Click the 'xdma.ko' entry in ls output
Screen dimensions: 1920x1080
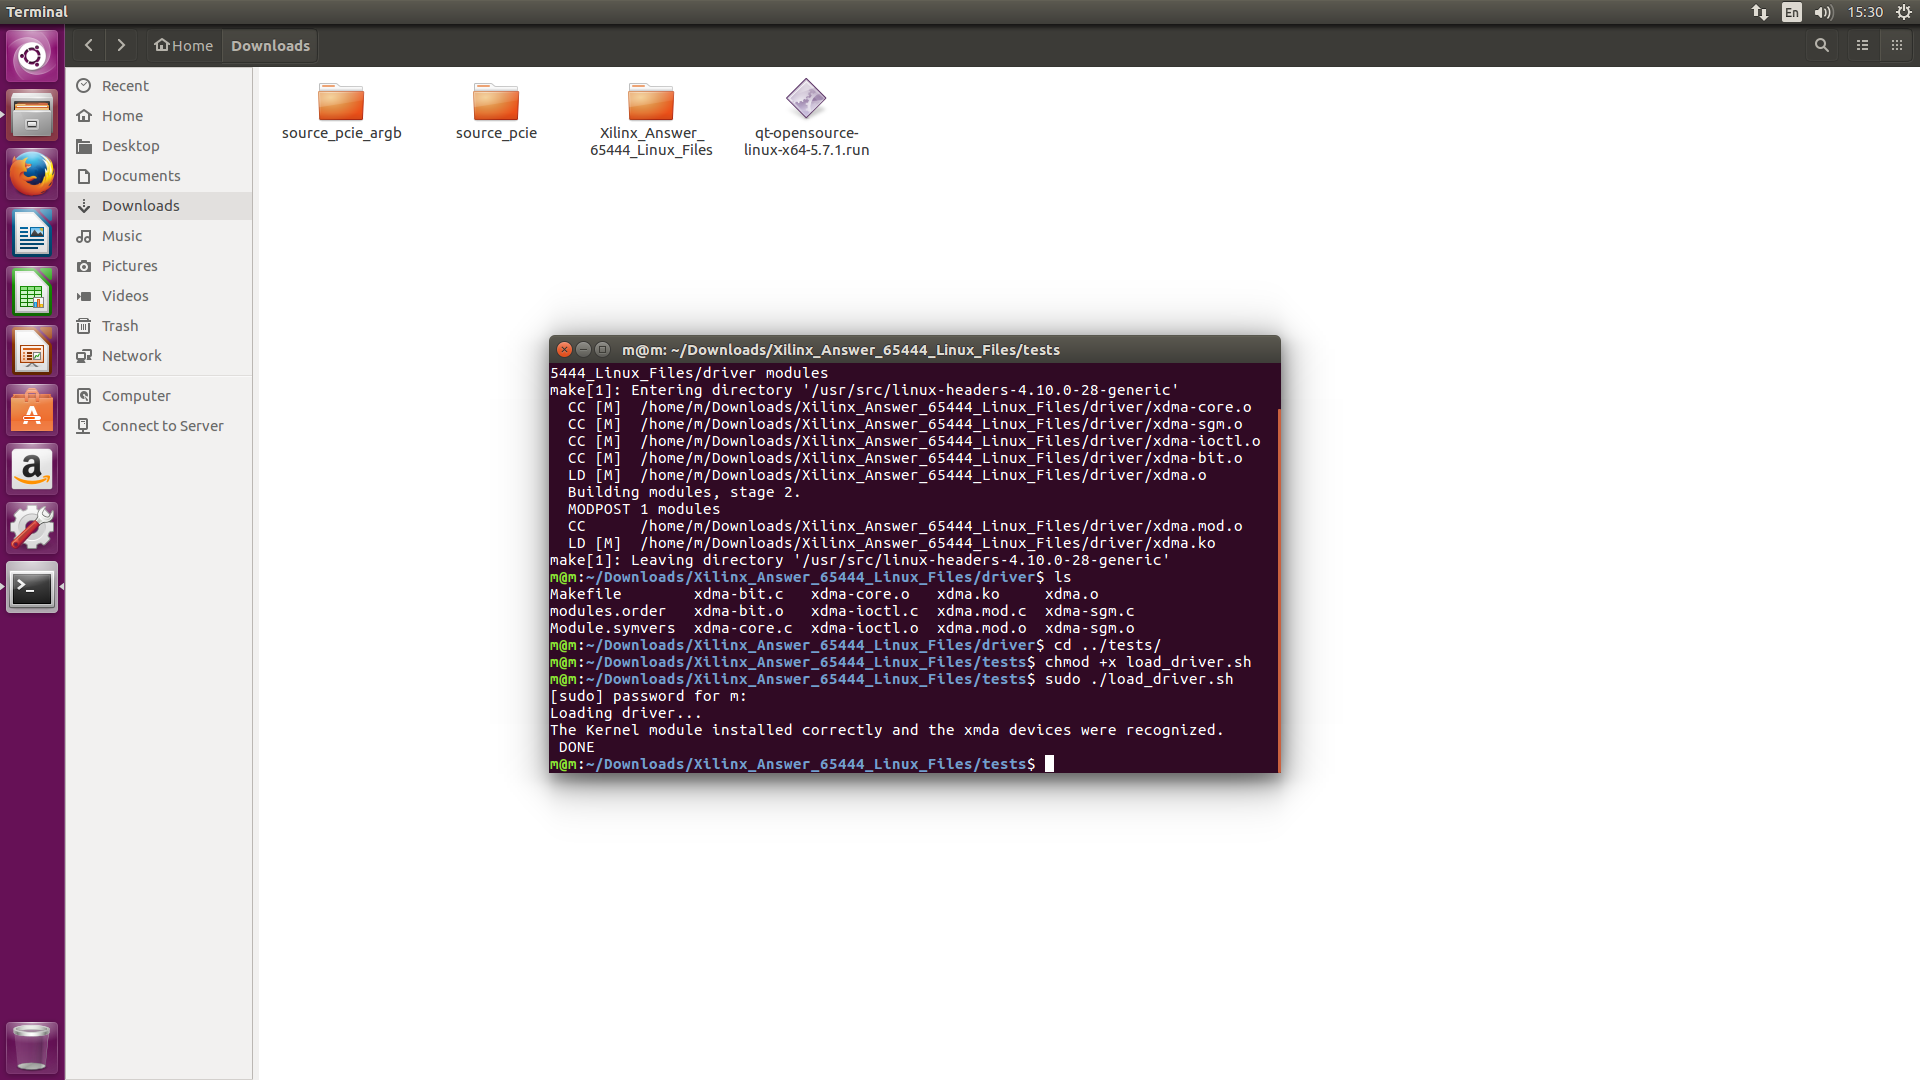(968, 594)
